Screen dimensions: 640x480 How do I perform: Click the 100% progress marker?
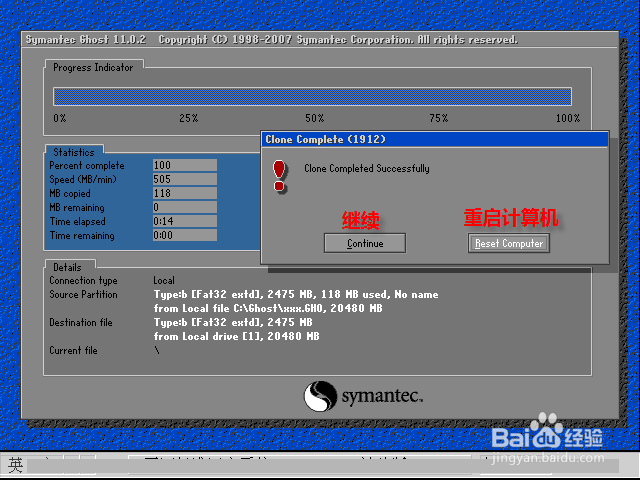[568, 118]
